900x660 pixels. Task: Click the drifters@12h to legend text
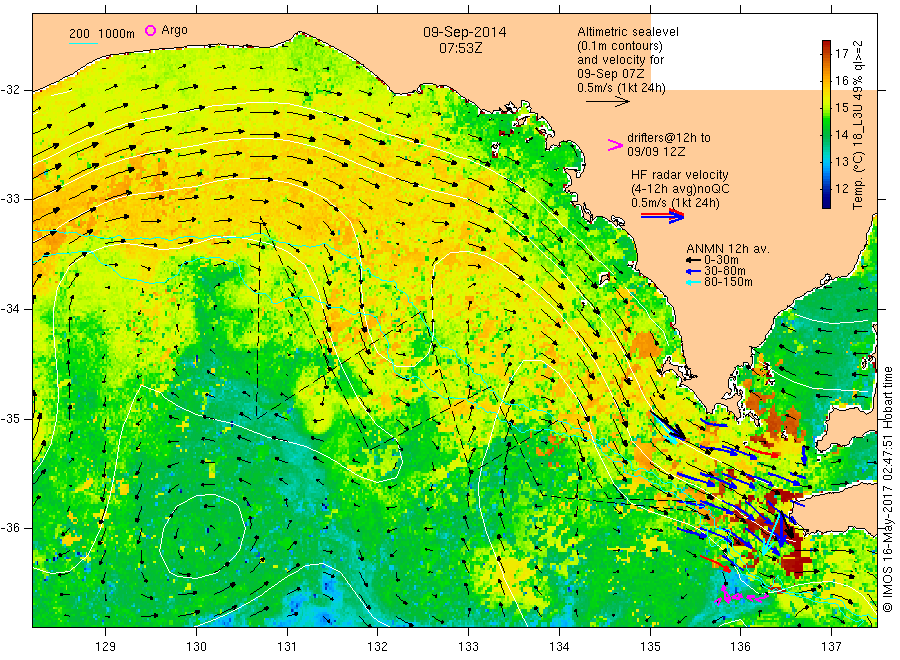click(x=669, y=138)
